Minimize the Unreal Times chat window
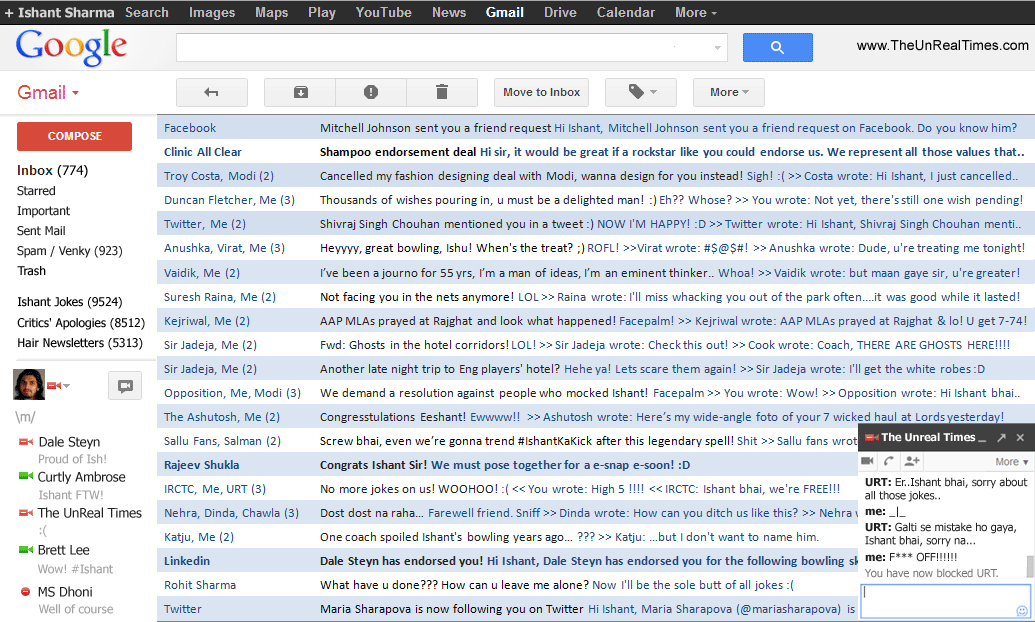The image size is (1035, 622). pyautogui.click(x=983, y=438)
